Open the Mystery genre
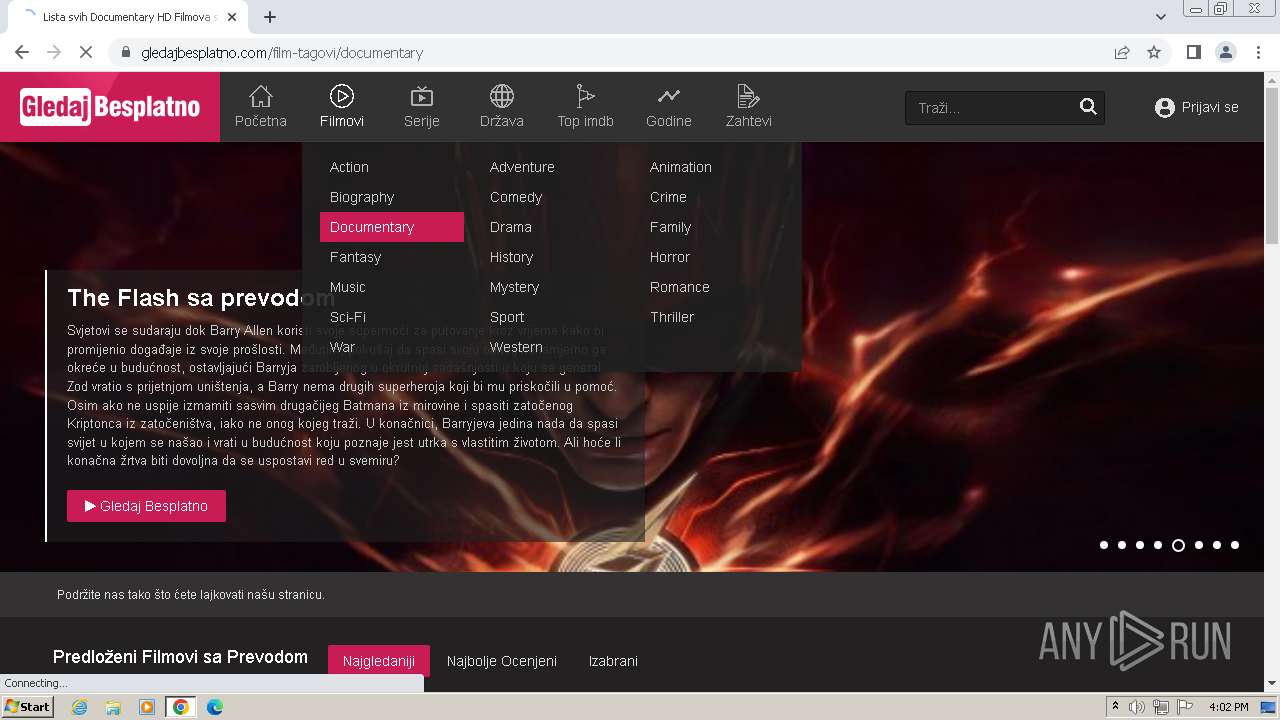 pyautogui.click(x=514, y=287)
